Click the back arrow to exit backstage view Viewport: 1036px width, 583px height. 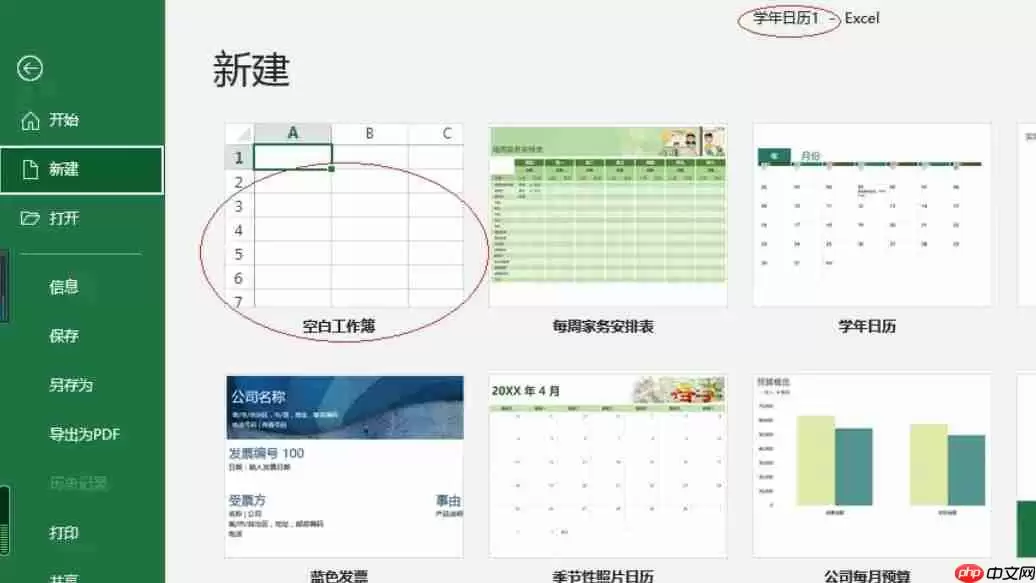coord(31,68)
